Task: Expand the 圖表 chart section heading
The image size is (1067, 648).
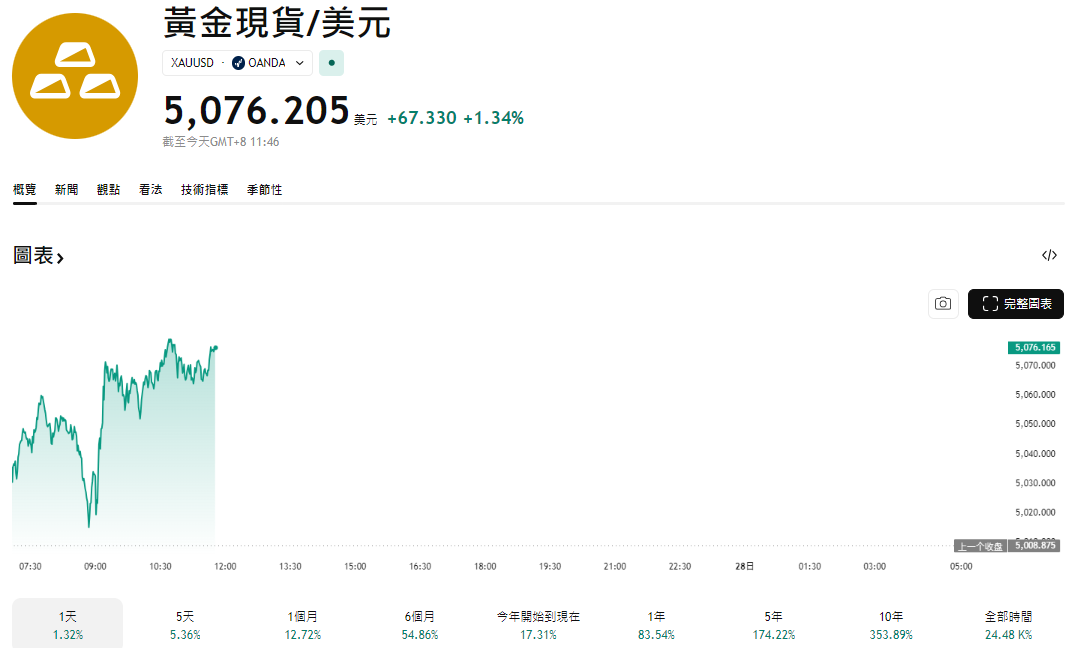Action: click(39, 256)
